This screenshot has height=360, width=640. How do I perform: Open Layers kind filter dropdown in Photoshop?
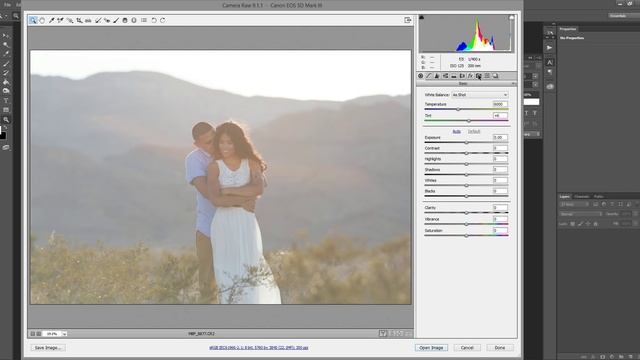[x=574, y=204]
